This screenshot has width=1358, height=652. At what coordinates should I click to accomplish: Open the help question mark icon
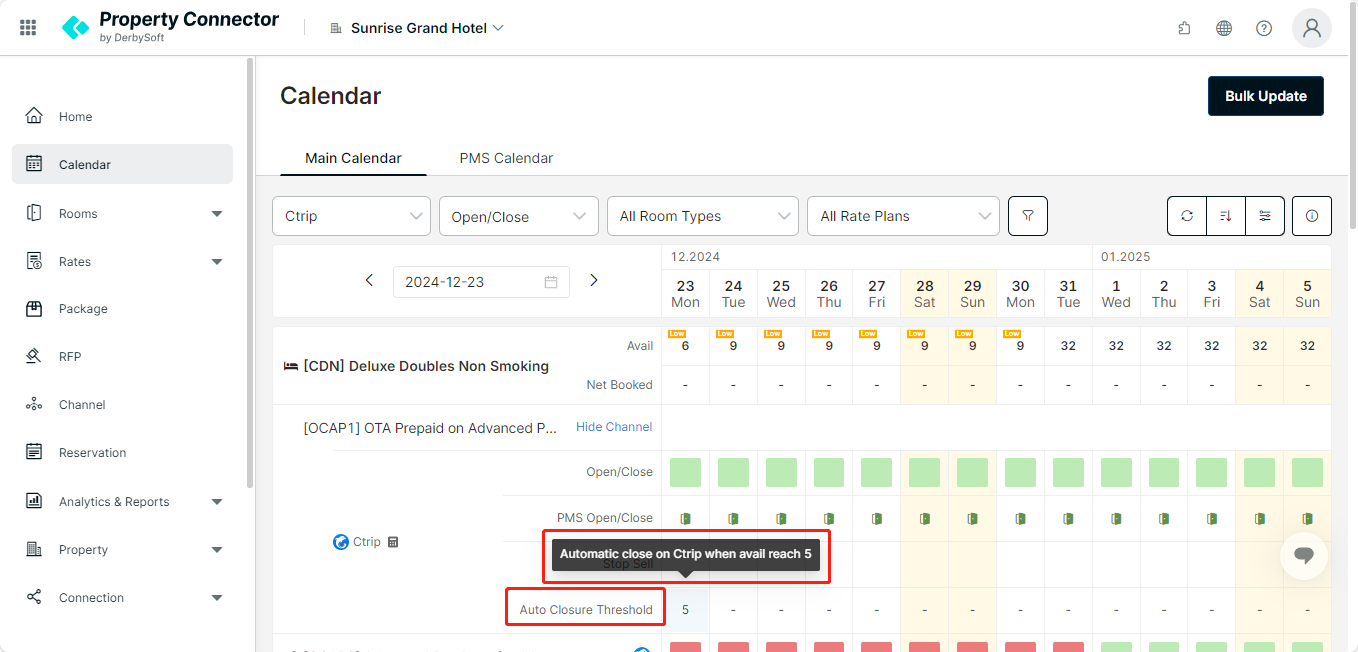point(1264,28)
